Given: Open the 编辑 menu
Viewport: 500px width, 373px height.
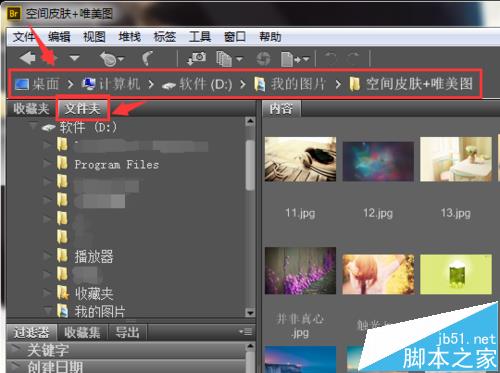Looking at the screenshot, I should (59, 36).
